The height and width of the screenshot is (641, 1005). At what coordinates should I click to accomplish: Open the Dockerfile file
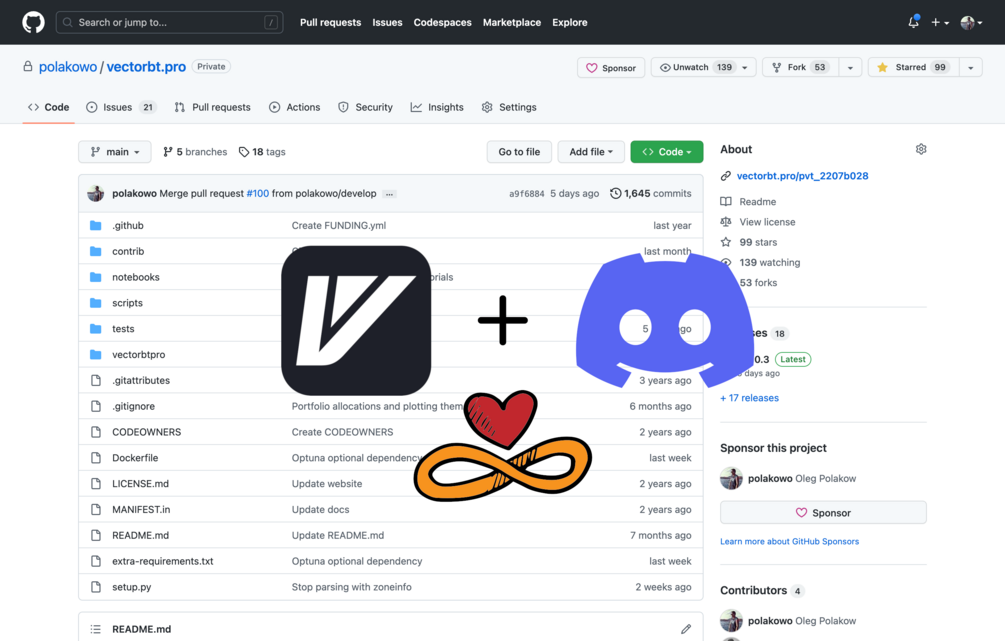pos(135,458)
